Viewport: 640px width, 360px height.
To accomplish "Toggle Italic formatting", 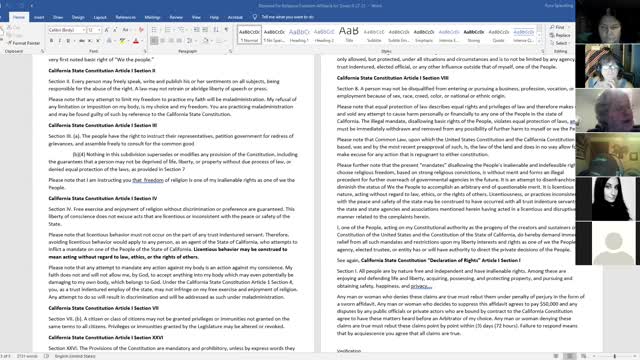I will pos(60,41).
